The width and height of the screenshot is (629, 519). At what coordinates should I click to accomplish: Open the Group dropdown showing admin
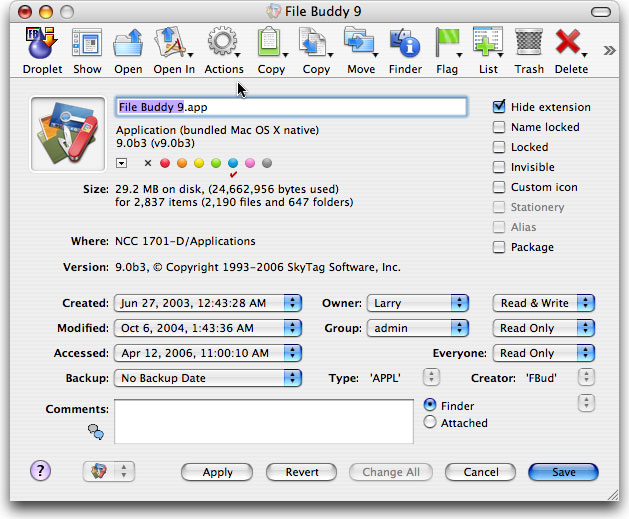[x=418, y=328]
